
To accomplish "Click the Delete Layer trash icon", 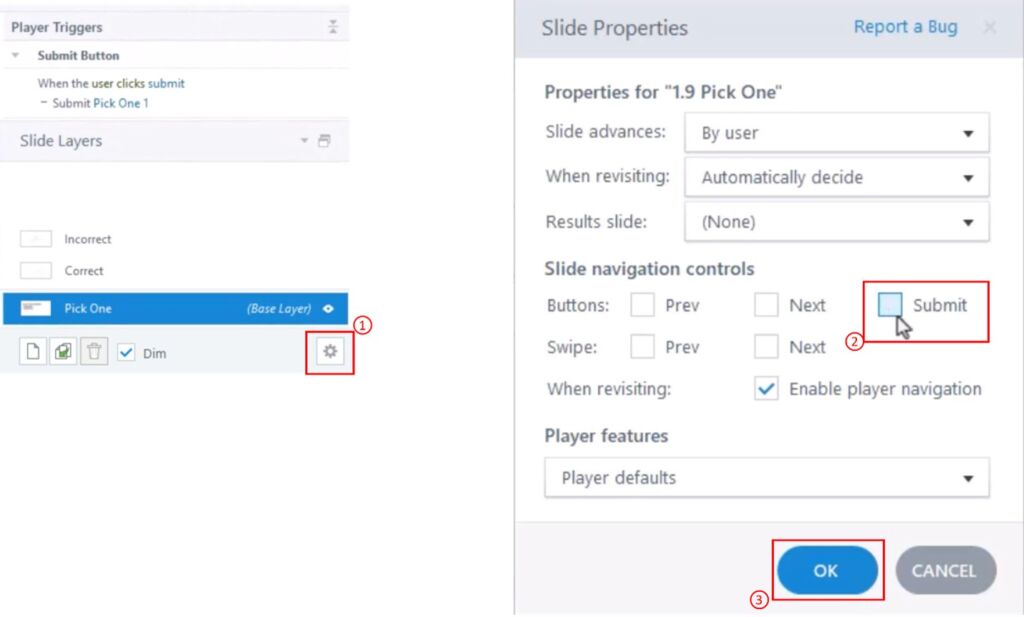I will [x=93, y=353].
